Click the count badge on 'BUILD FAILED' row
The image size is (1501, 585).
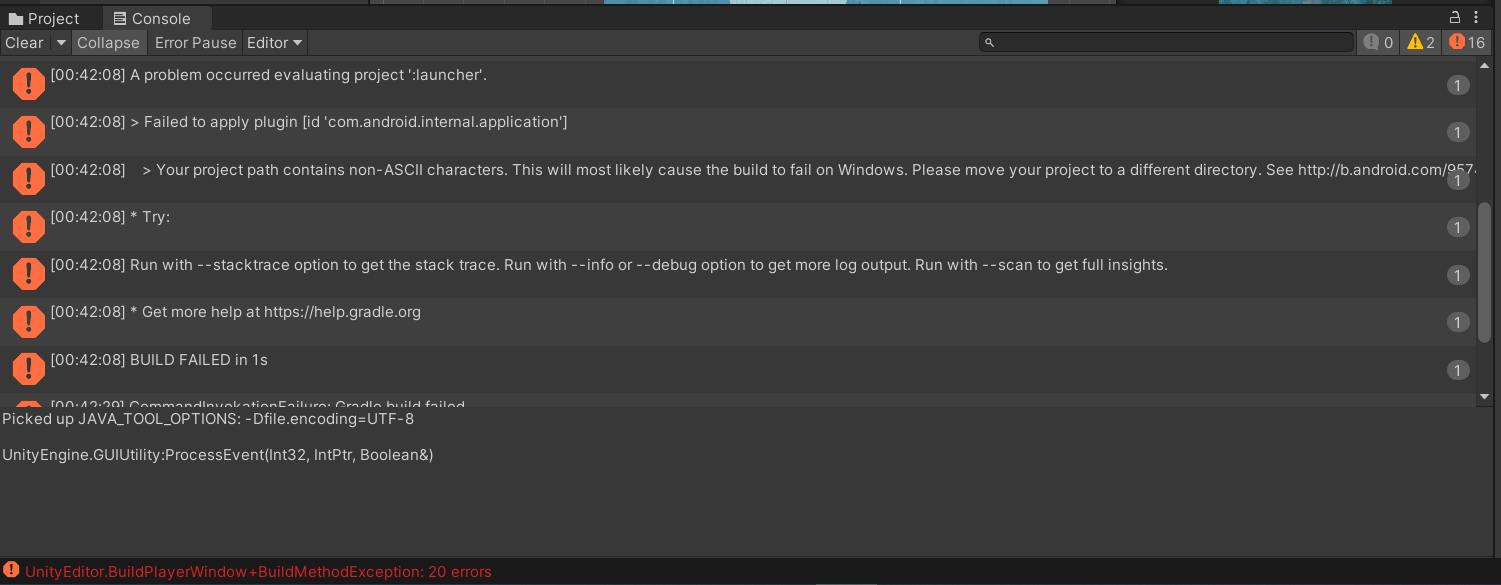click(1458, 370)
